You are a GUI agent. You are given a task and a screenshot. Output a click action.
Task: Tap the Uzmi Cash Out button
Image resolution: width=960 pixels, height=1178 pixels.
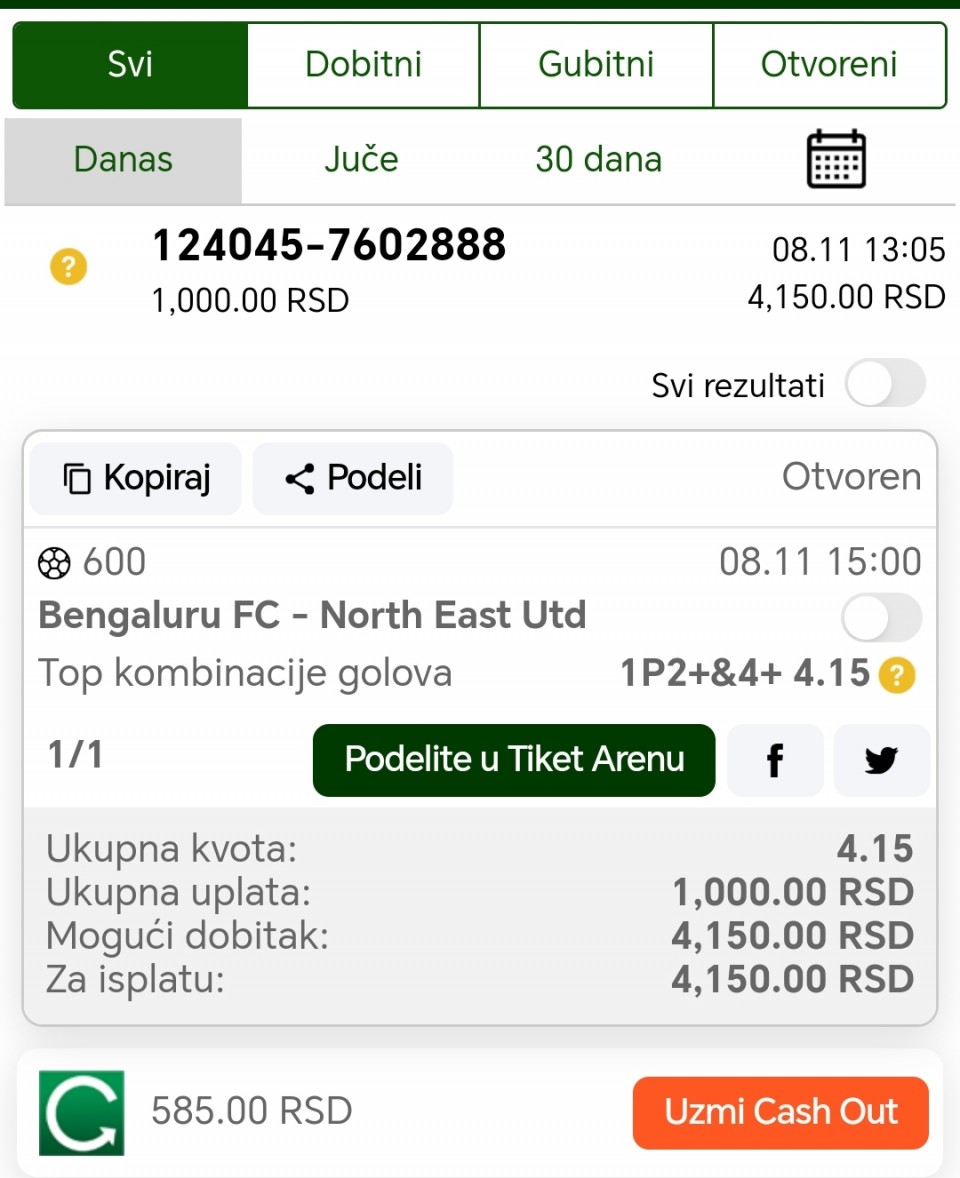781,1112
